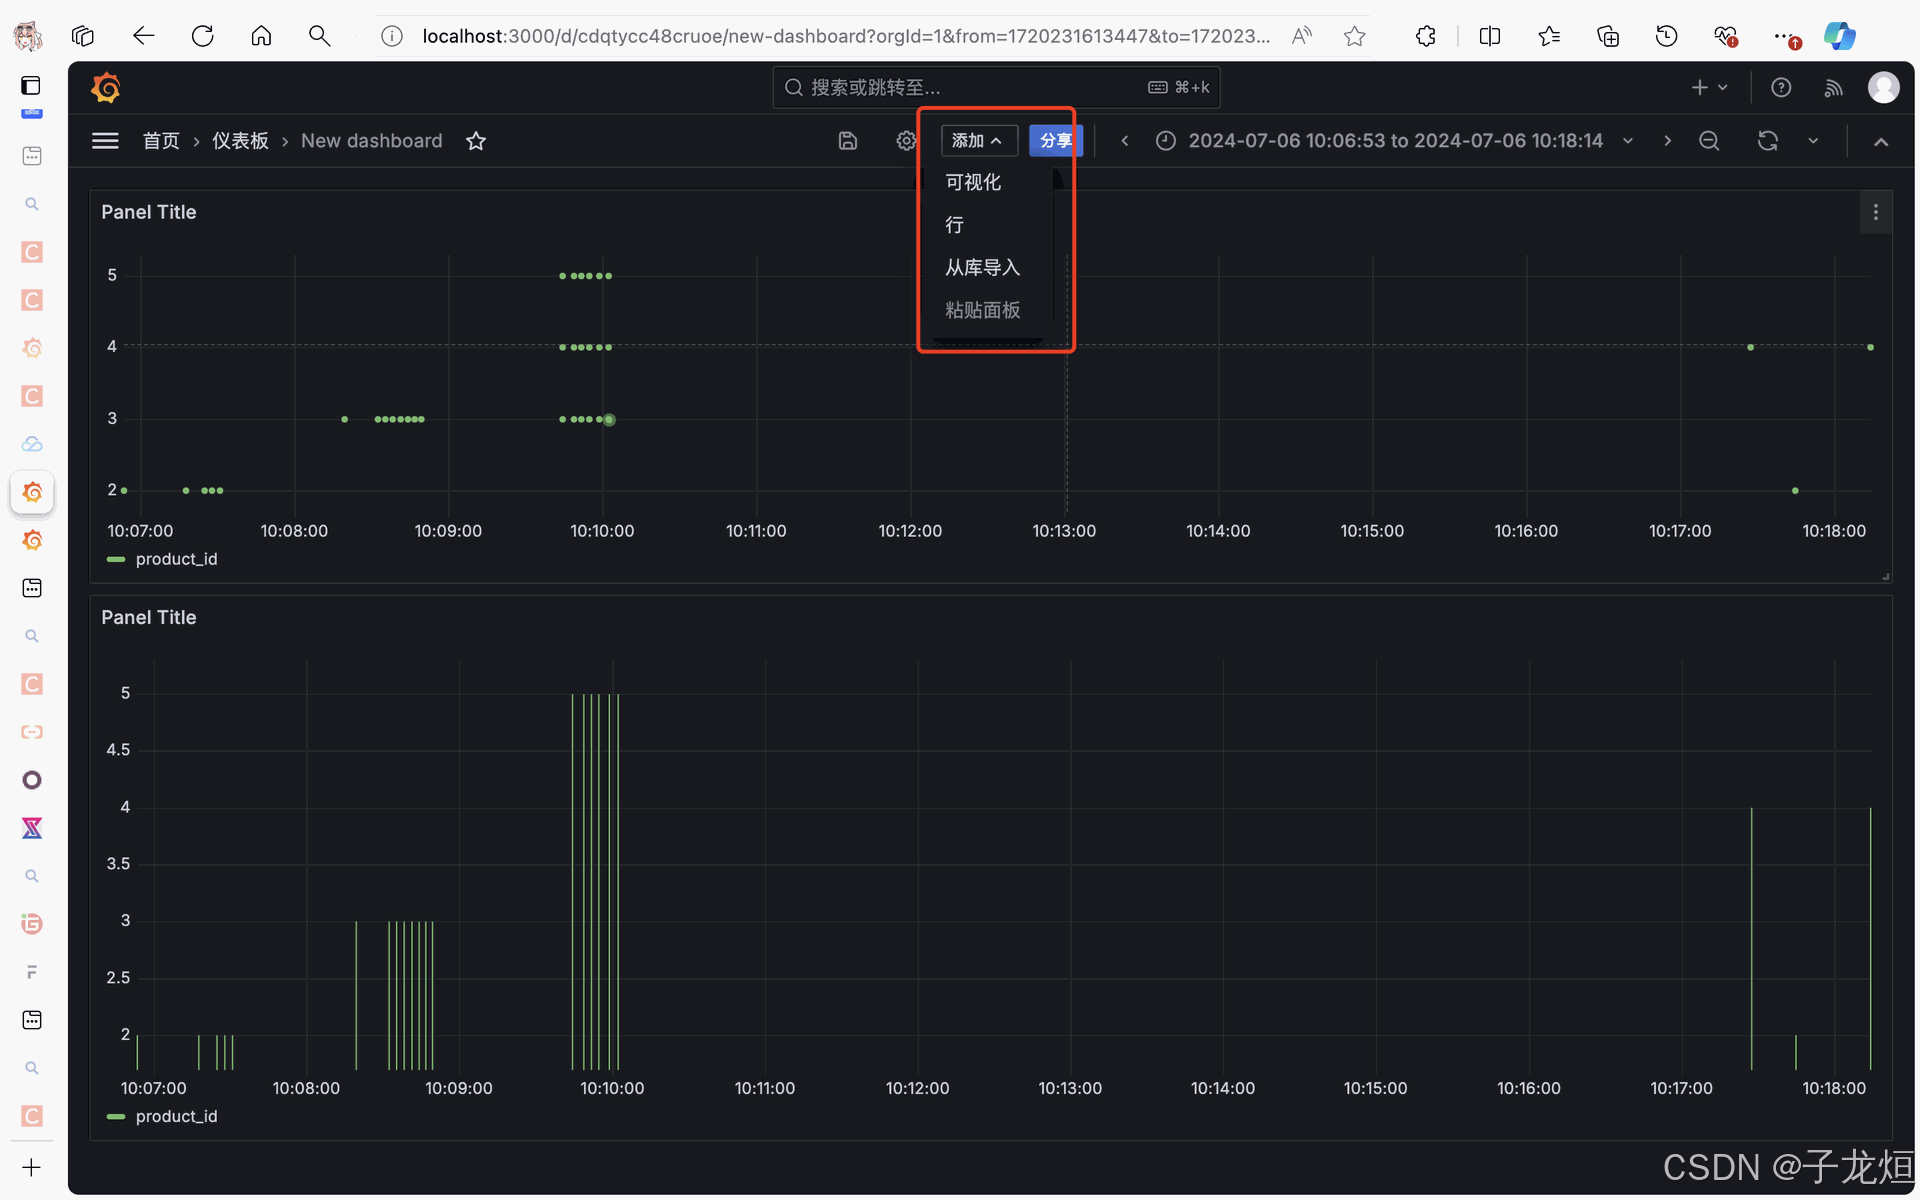Open dashboard settings gear icon

click(906, 141)
